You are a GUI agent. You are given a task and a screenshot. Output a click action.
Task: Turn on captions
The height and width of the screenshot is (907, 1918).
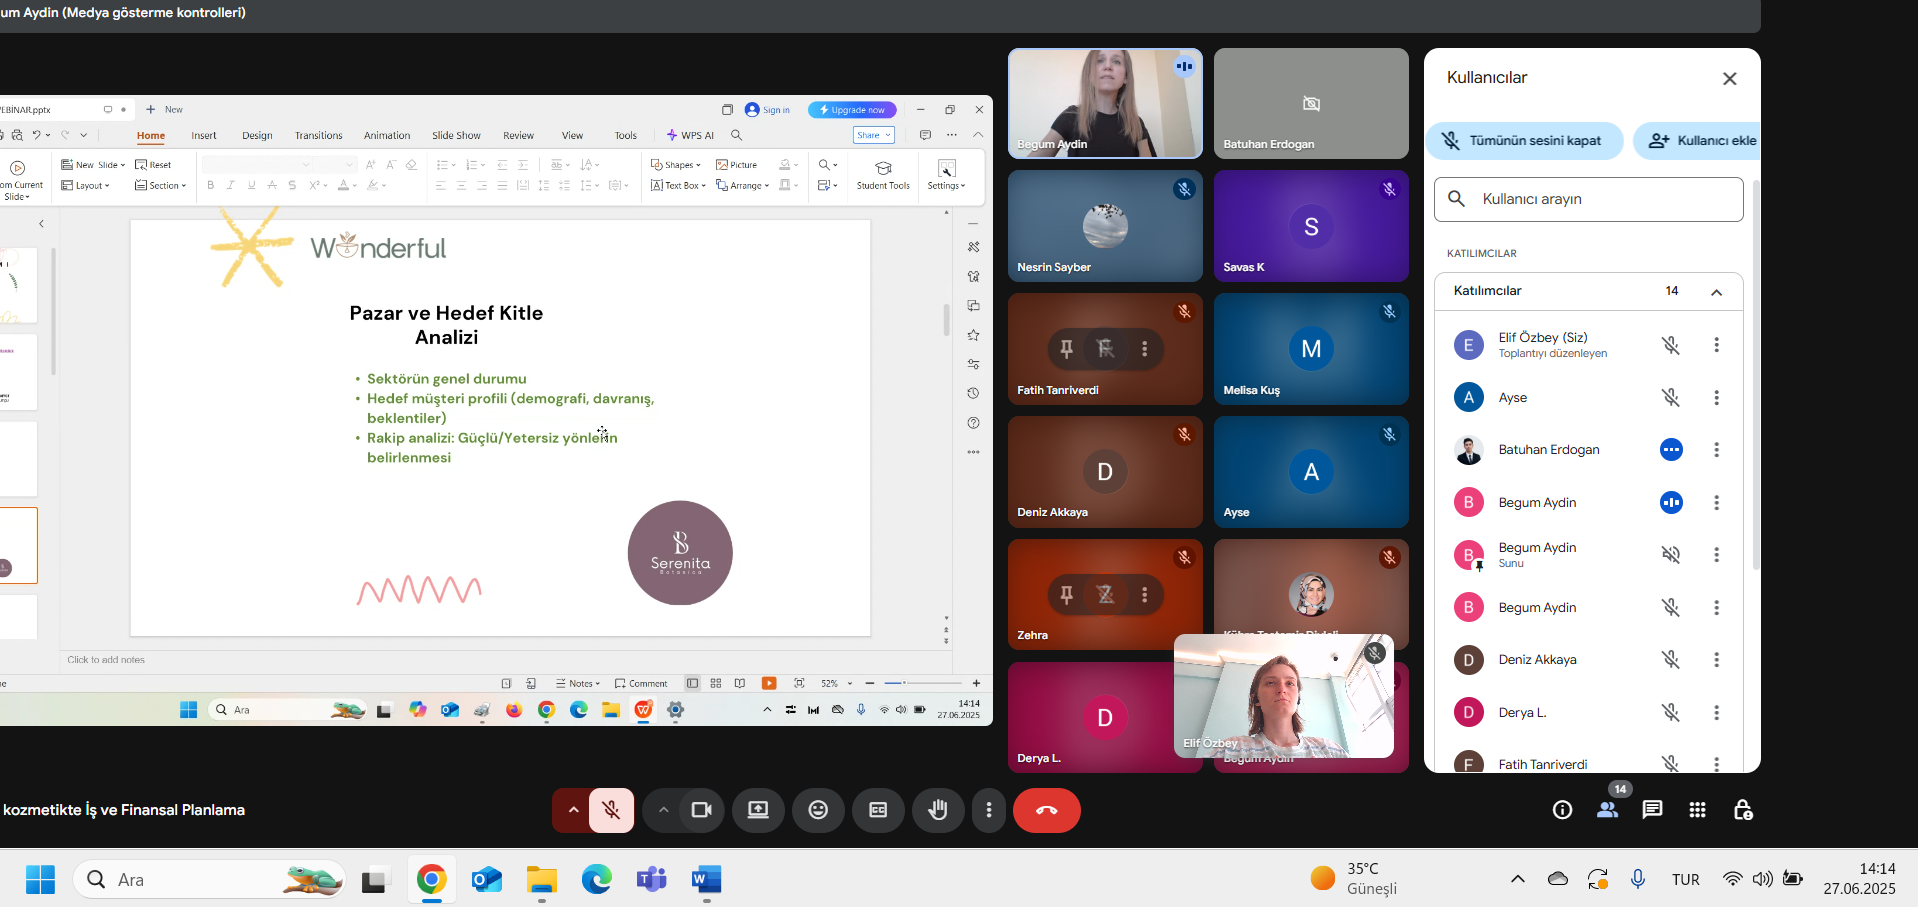(x=878, y=810)
